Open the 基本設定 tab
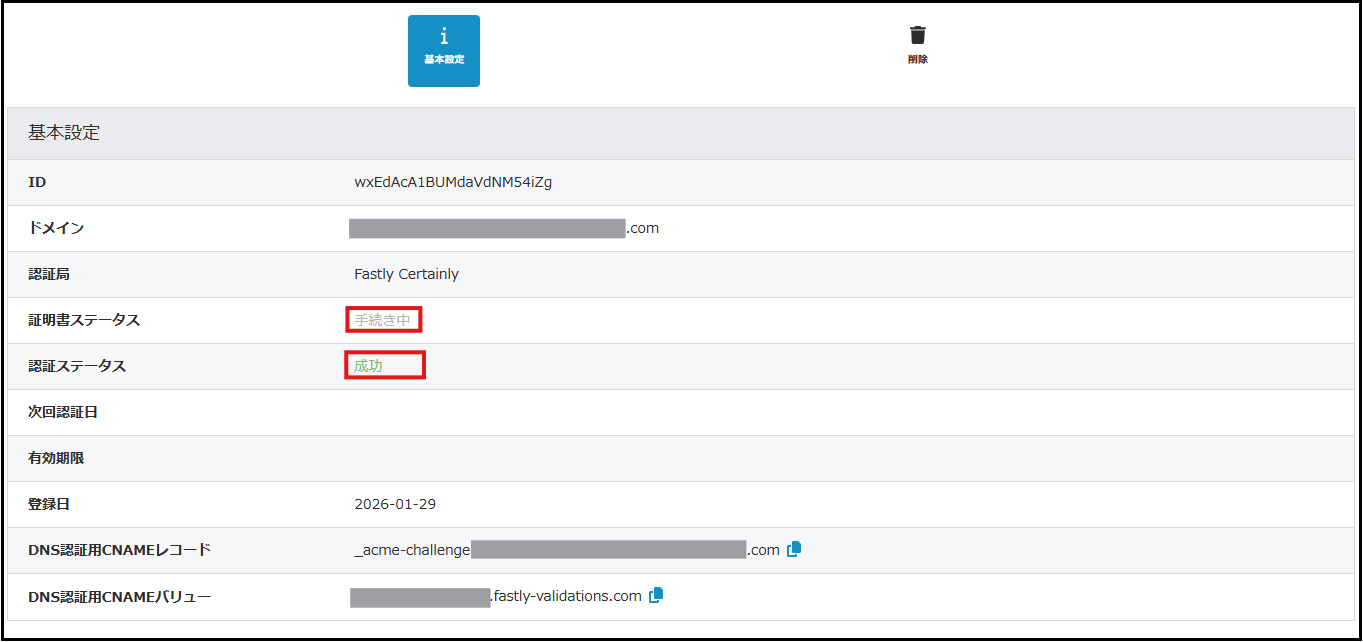1363x642 pixels. 443,50
